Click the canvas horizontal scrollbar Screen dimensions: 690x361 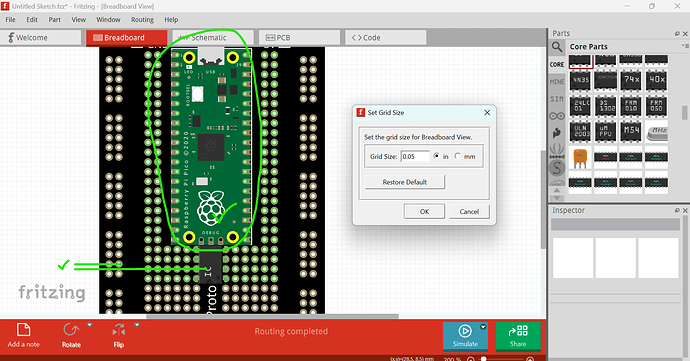coord(272,316)
